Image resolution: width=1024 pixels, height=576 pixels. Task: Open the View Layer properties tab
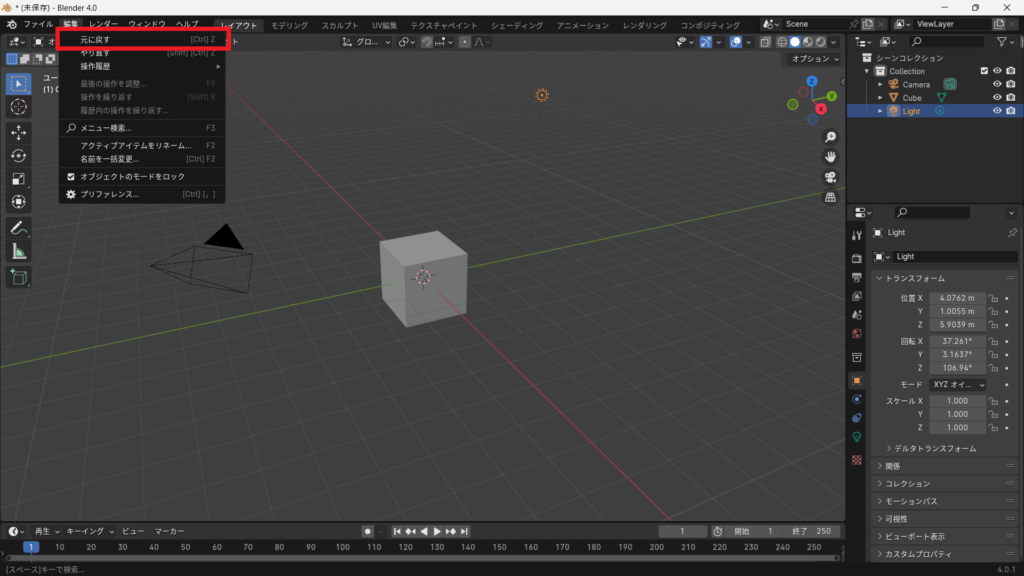coord(857,296)
